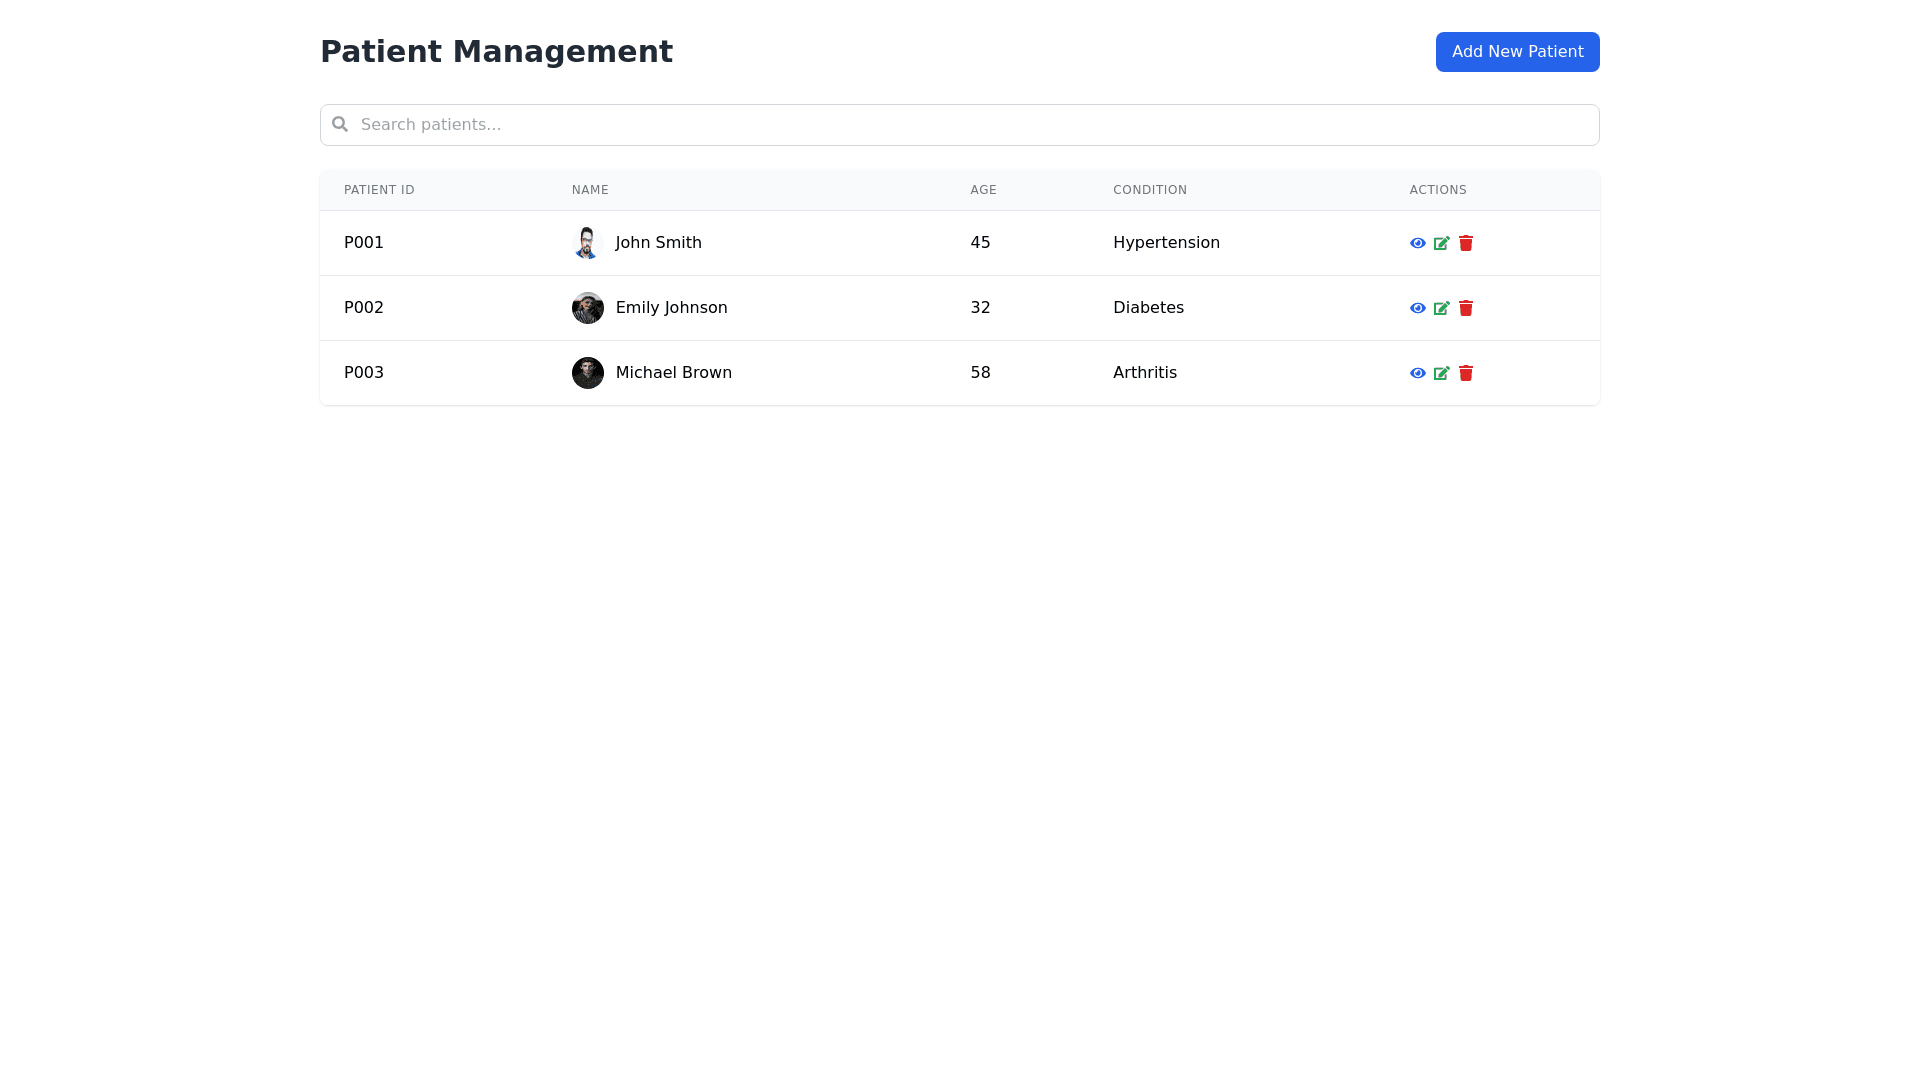Screen dimensions: 1920x1080
Task: Click Add New Patient button
Action: pyautogui.click(x=1517, y=52)
